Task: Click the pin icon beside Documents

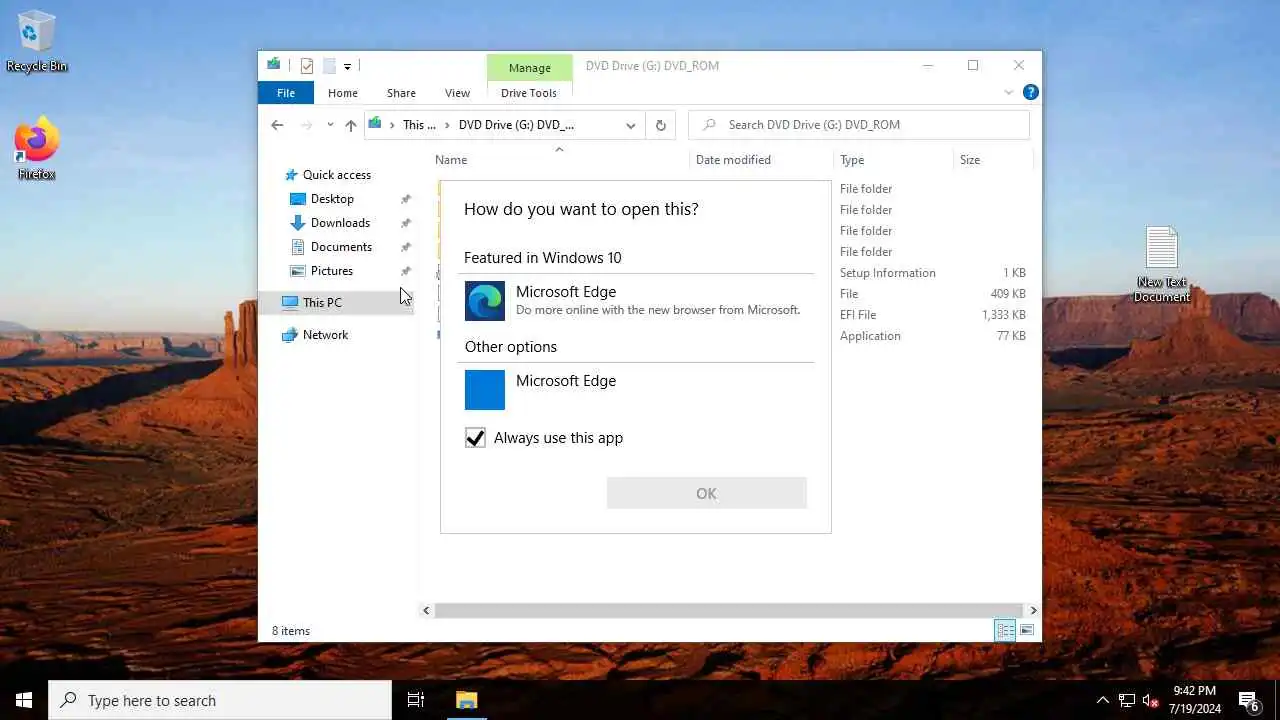Action: [405, 247]
